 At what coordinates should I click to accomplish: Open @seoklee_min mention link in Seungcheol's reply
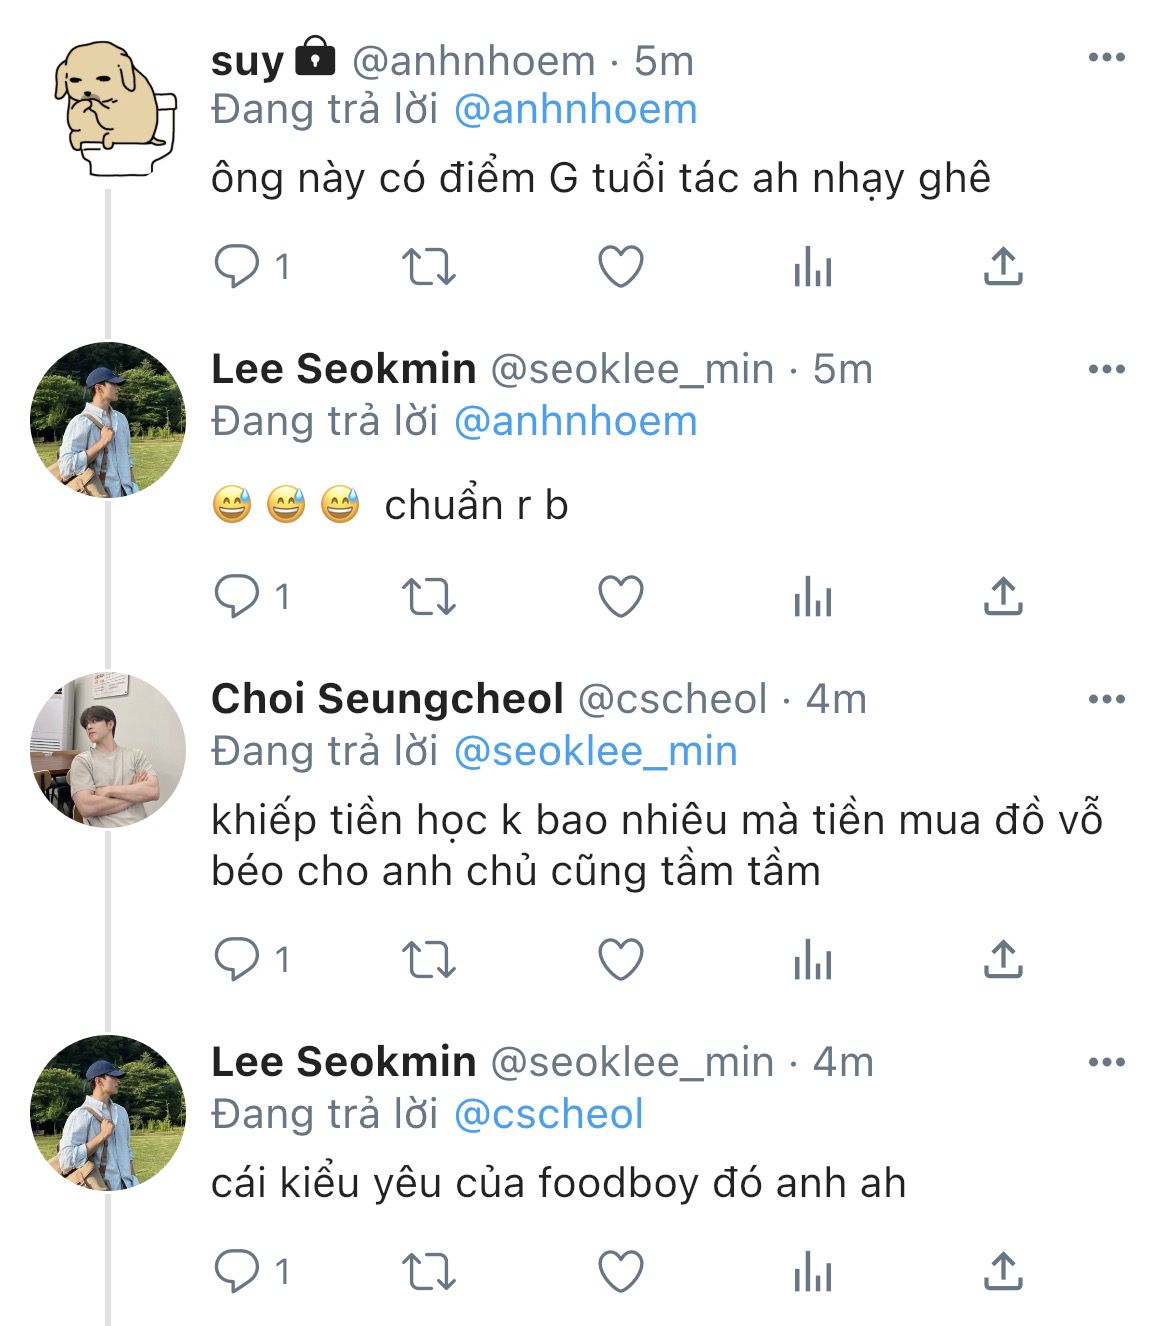tap(596, 751)
